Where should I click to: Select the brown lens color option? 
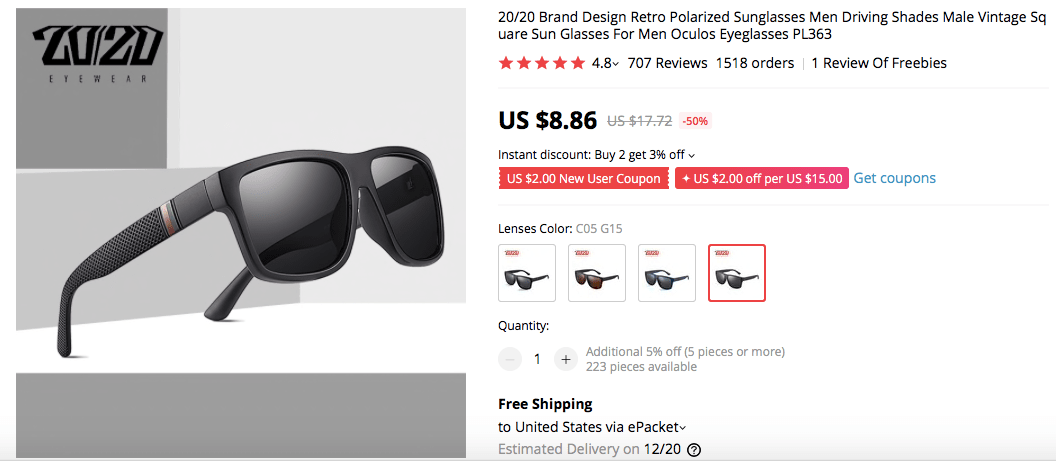[x=597, y=273]
